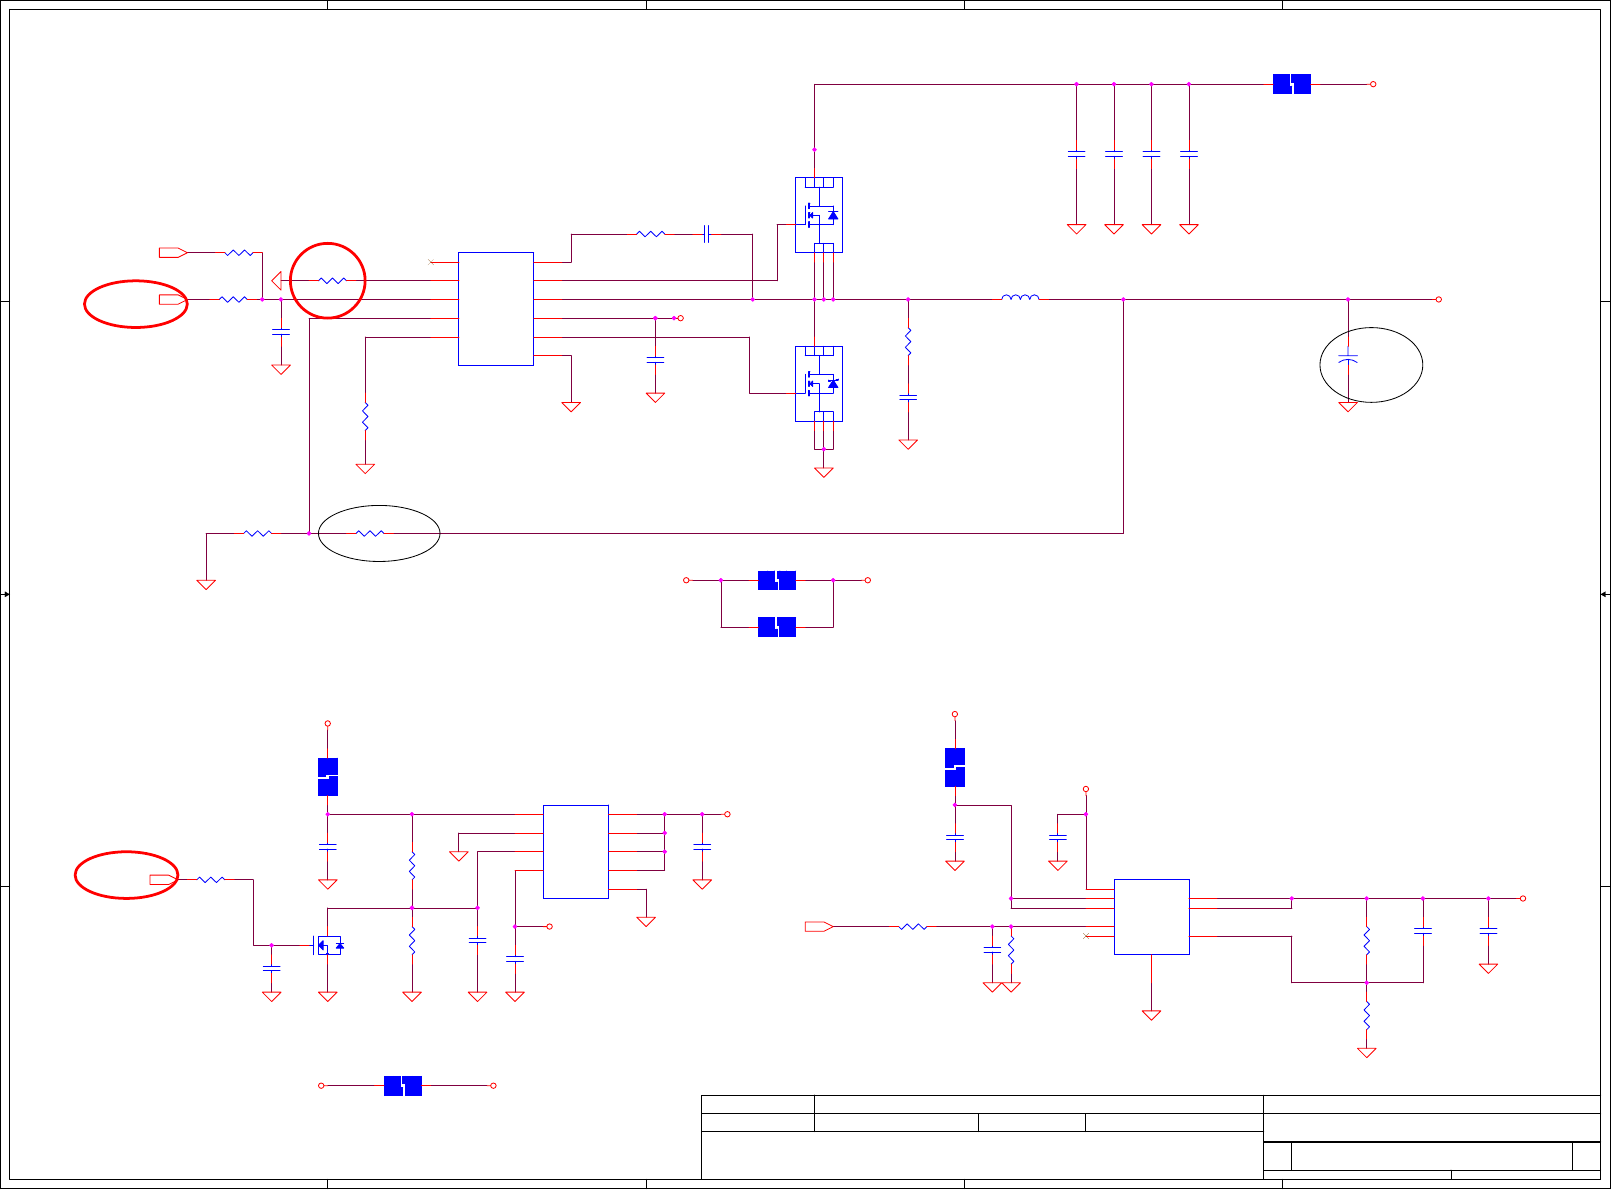This screenshot has width=1611, height=1190.
Task: Select the resistor inside the red circle
Action: point(332,280)
